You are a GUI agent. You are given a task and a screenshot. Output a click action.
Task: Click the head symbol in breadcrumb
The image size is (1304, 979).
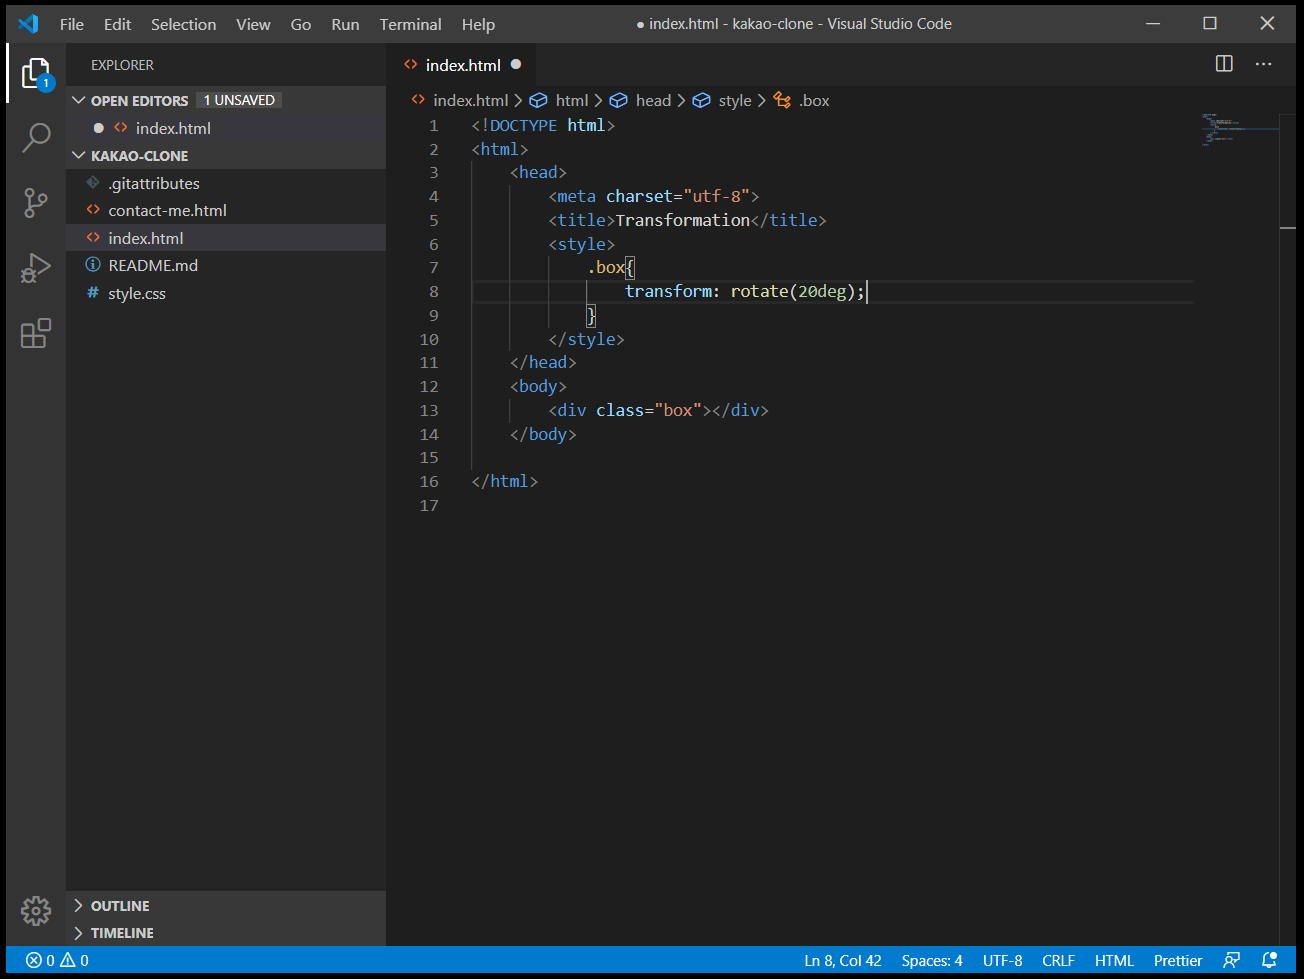[641, 100]
